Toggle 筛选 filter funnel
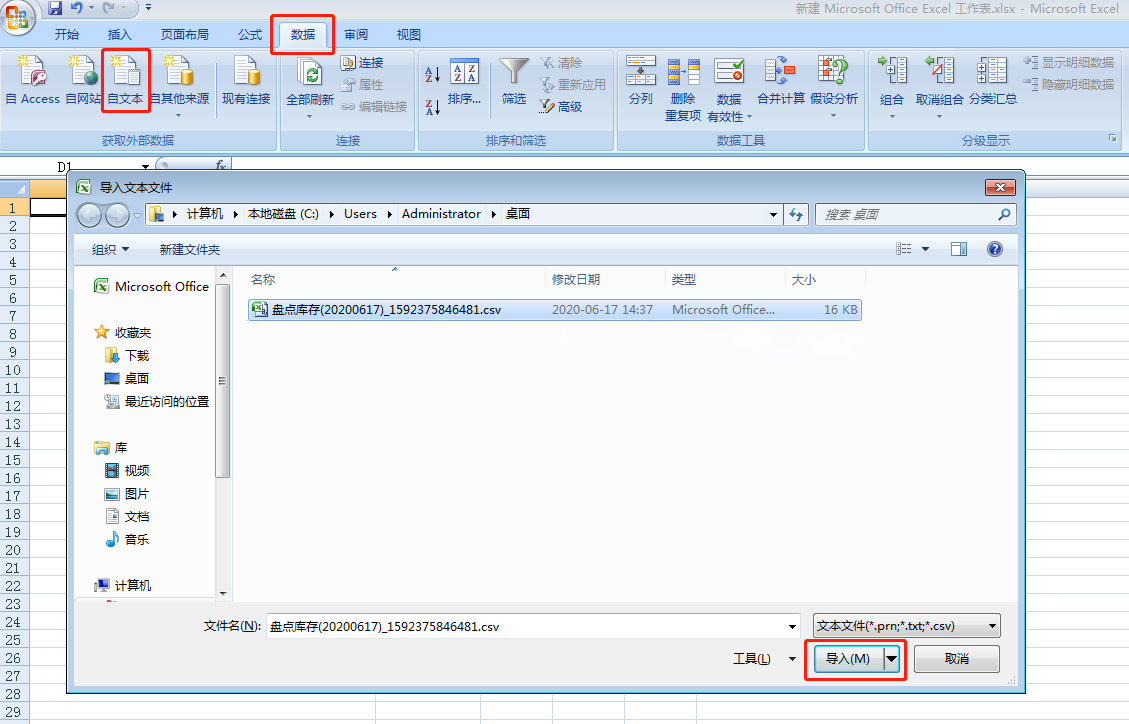Viewport: 1129px width, 724px height. click(513, 81)
